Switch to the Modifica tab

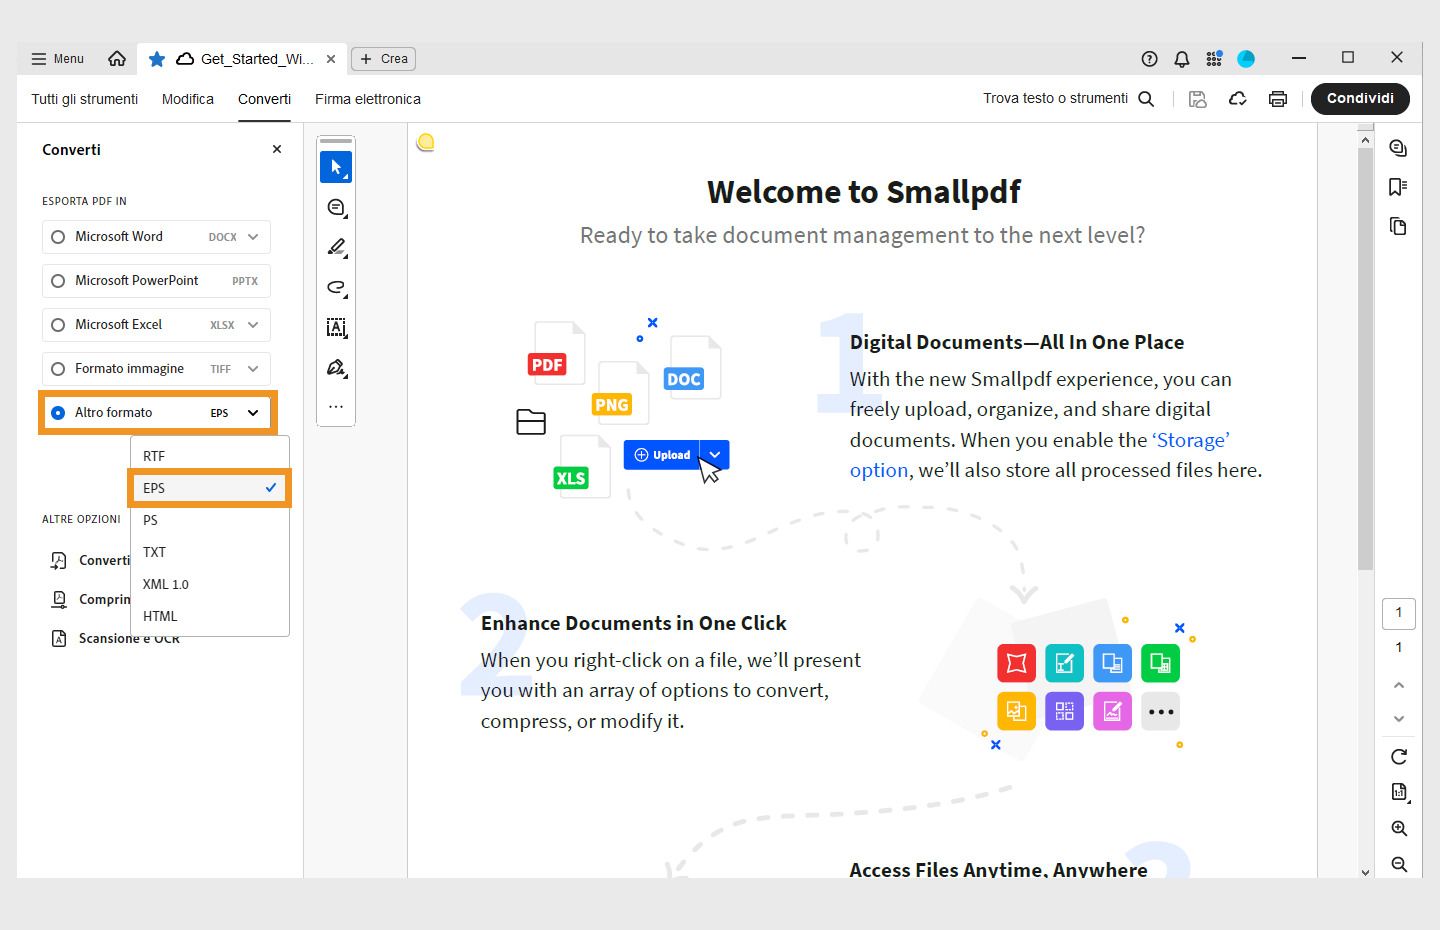pos(187,98)
